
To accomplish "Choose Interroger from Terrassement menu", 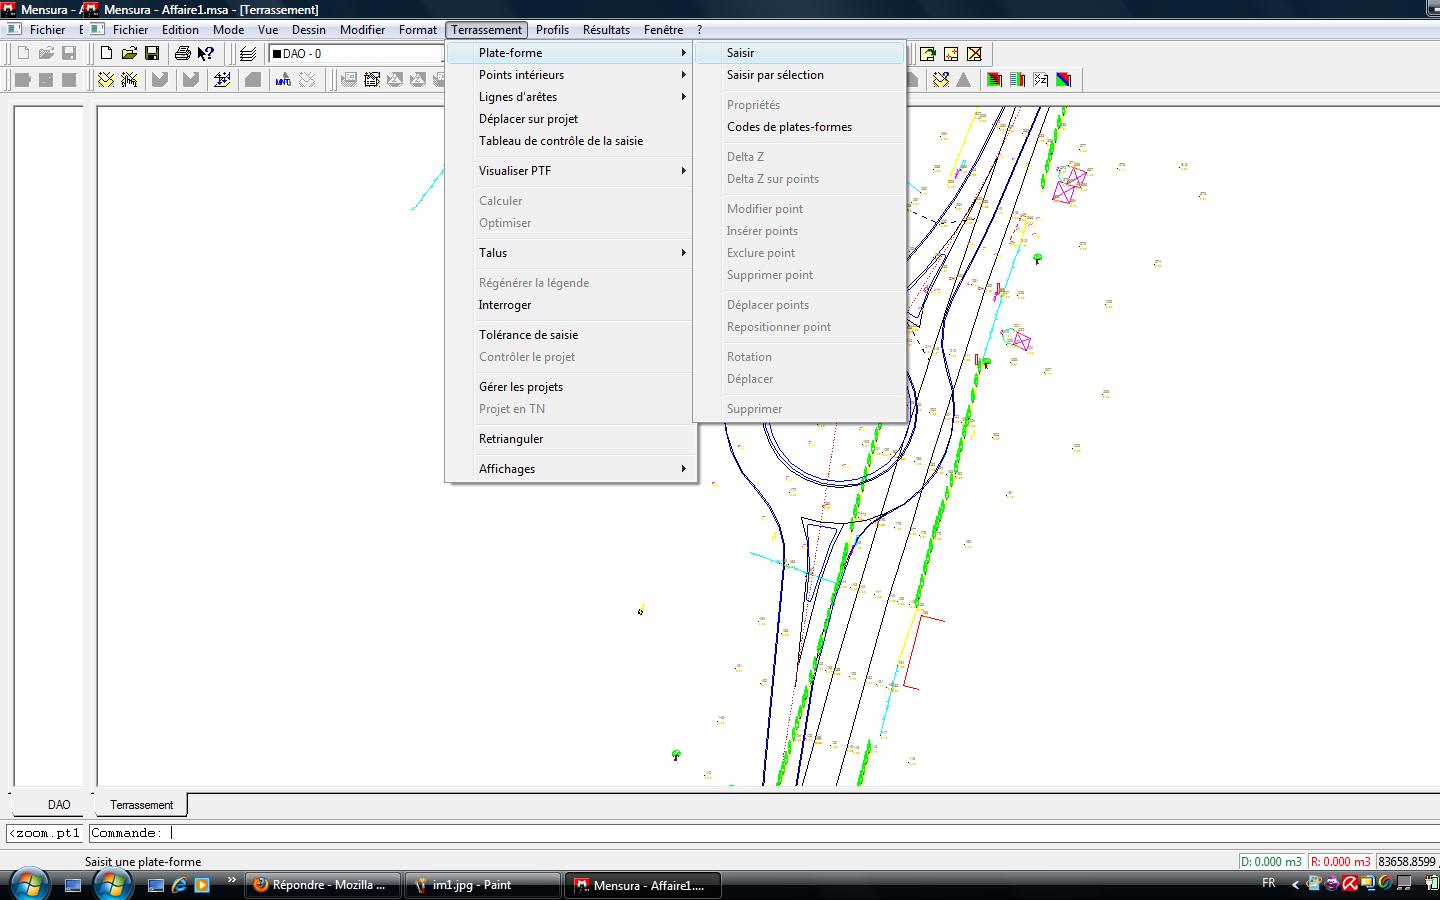I will pyautogui.click(x=572, y=305).
